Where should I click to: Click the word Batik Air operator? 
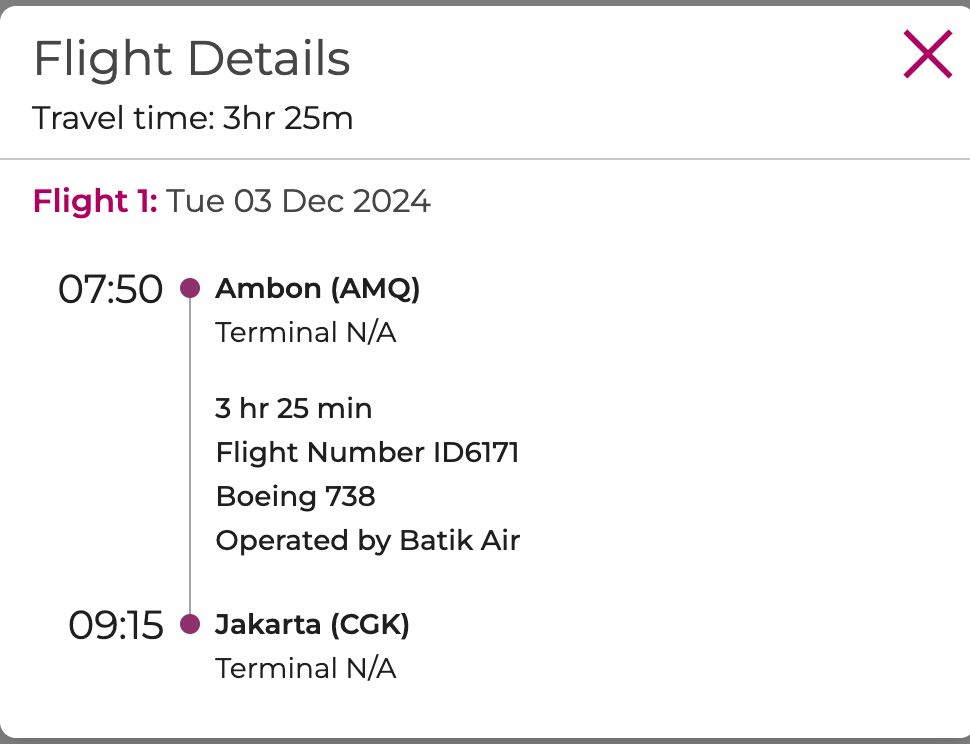click(x=460, y=540)
